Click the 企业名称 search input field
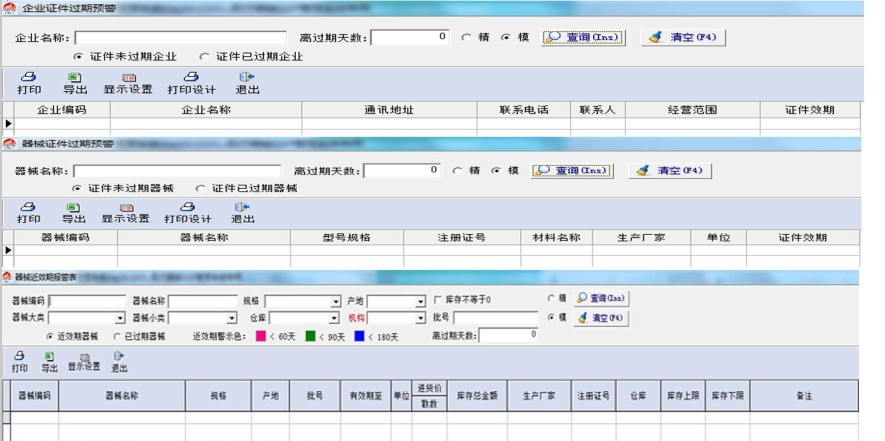The image size is (885, 441). (x=181, y=38)
